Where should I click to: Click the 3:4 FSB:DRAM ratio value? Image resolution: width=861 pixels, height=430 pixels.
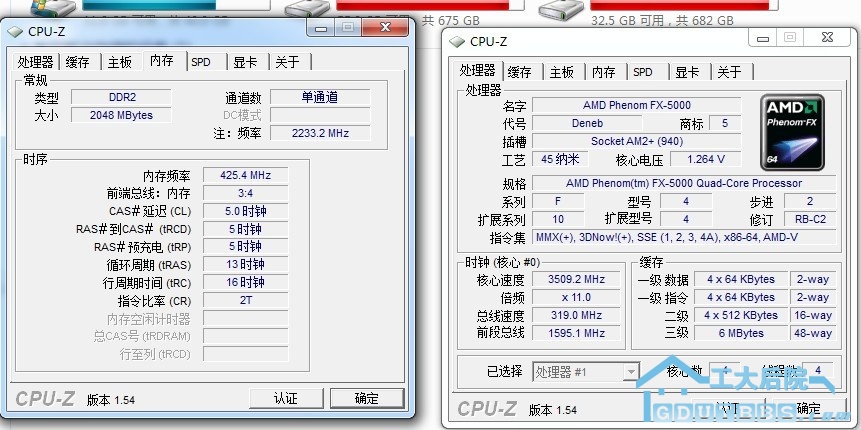(245, 193)
